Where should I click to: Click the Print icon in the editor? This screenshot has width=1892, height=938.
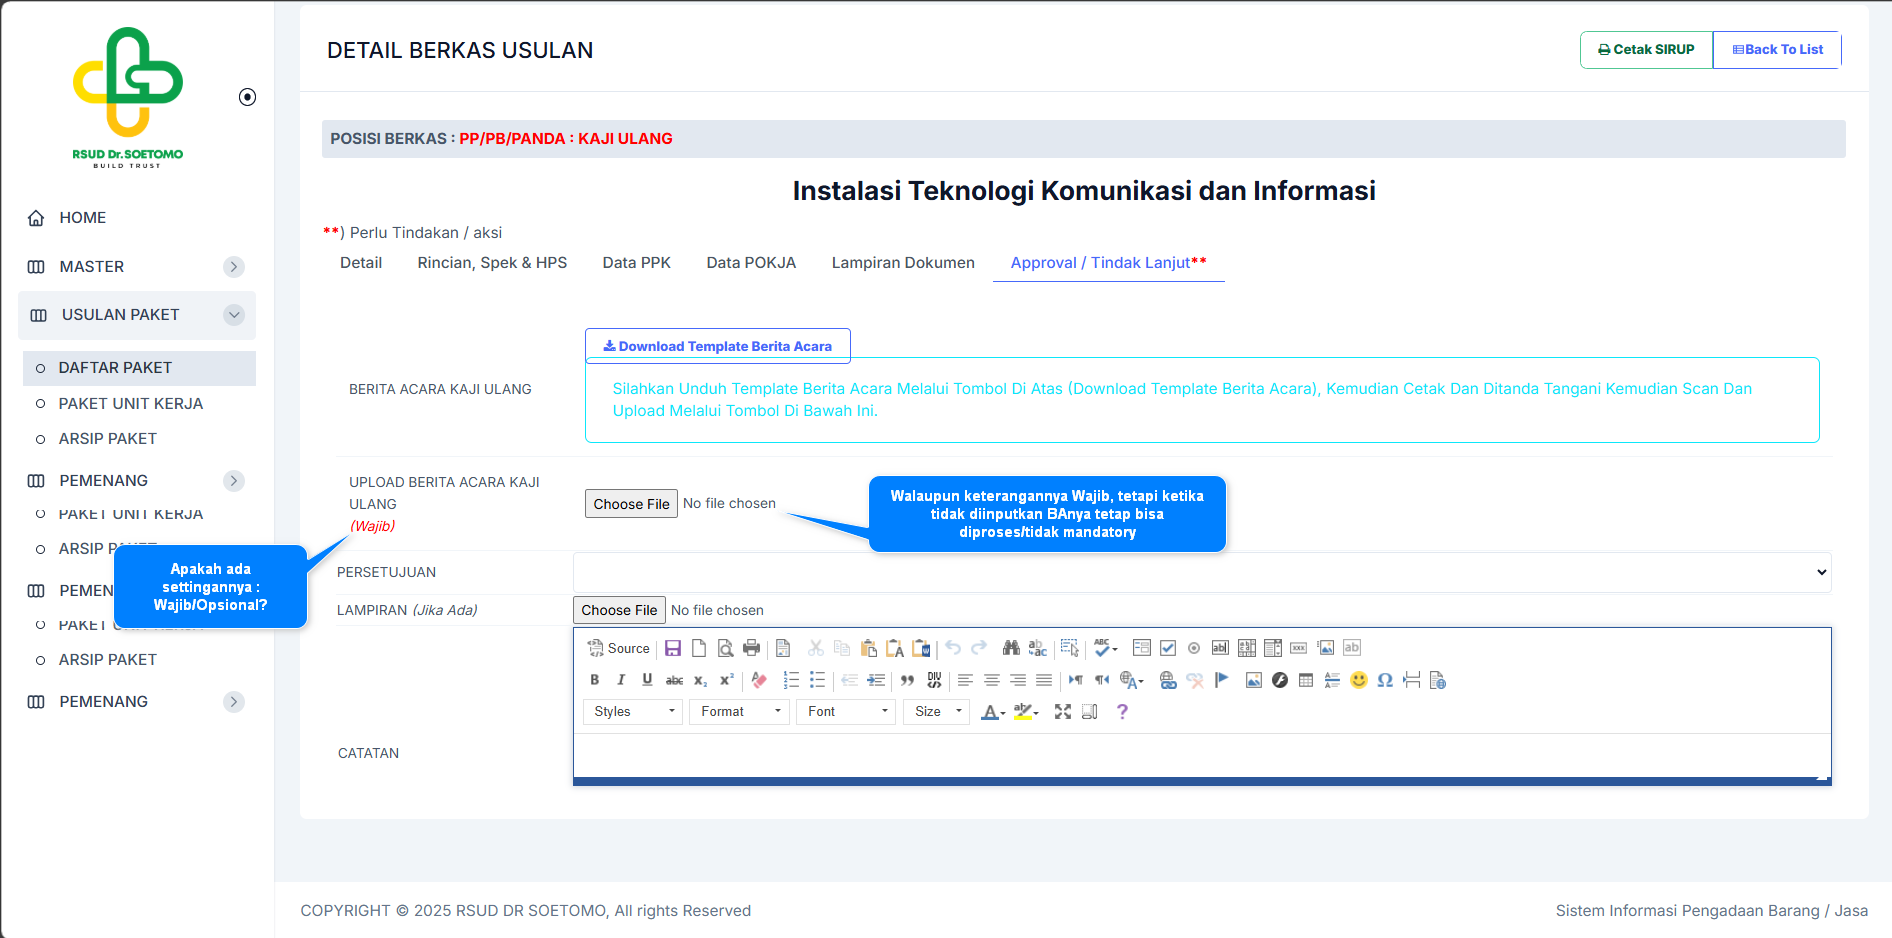(752, 648)
